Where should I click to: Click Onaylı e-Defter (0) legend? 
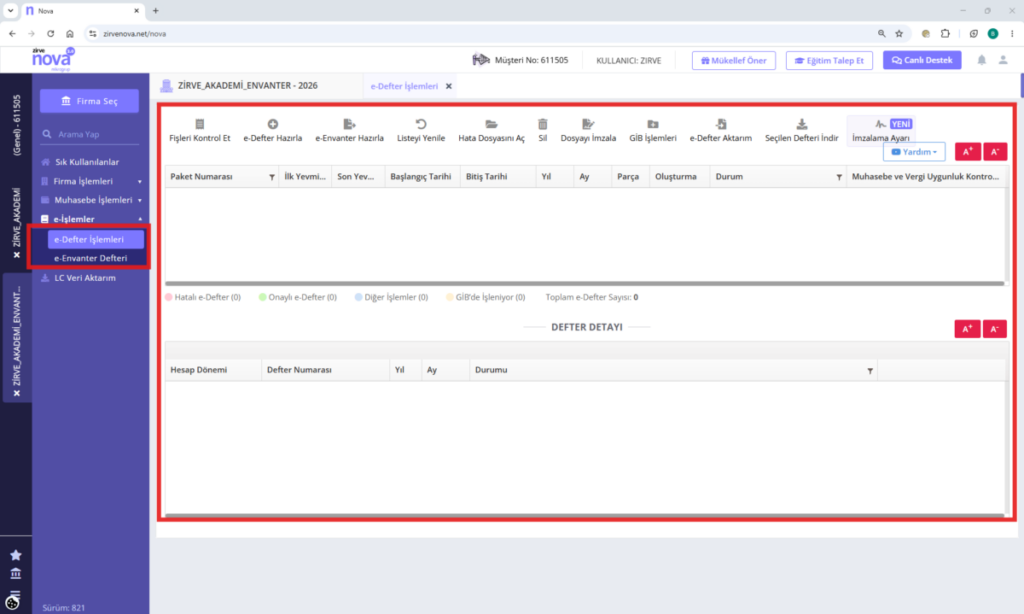[298, 297]
